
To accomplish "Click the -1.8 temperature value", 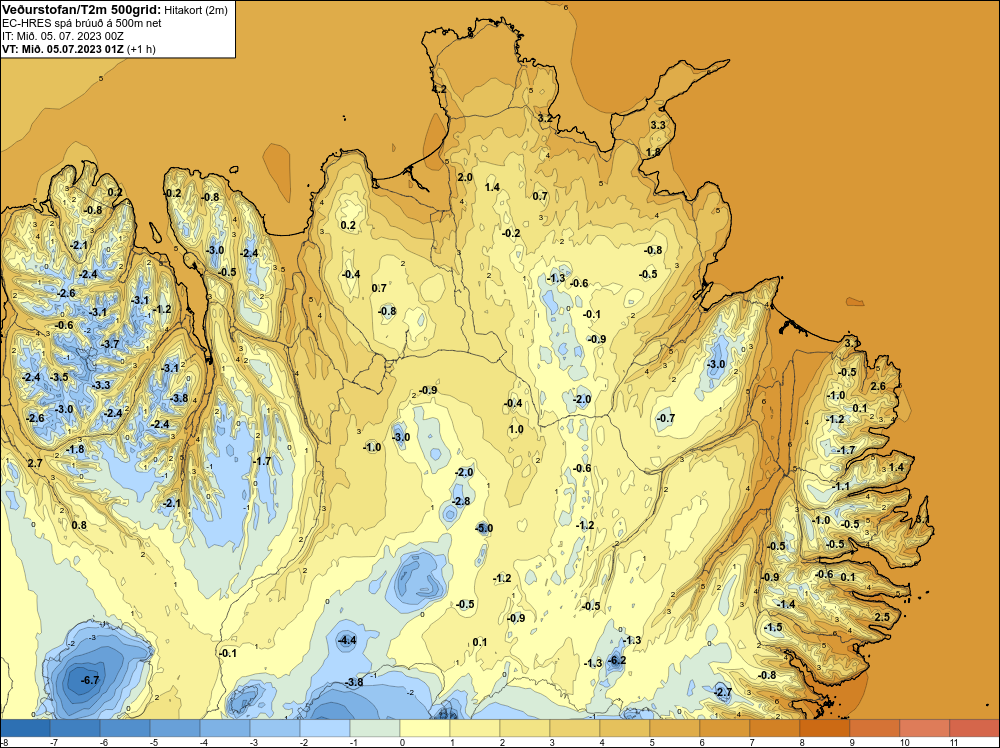I will [x=75, y=450].
